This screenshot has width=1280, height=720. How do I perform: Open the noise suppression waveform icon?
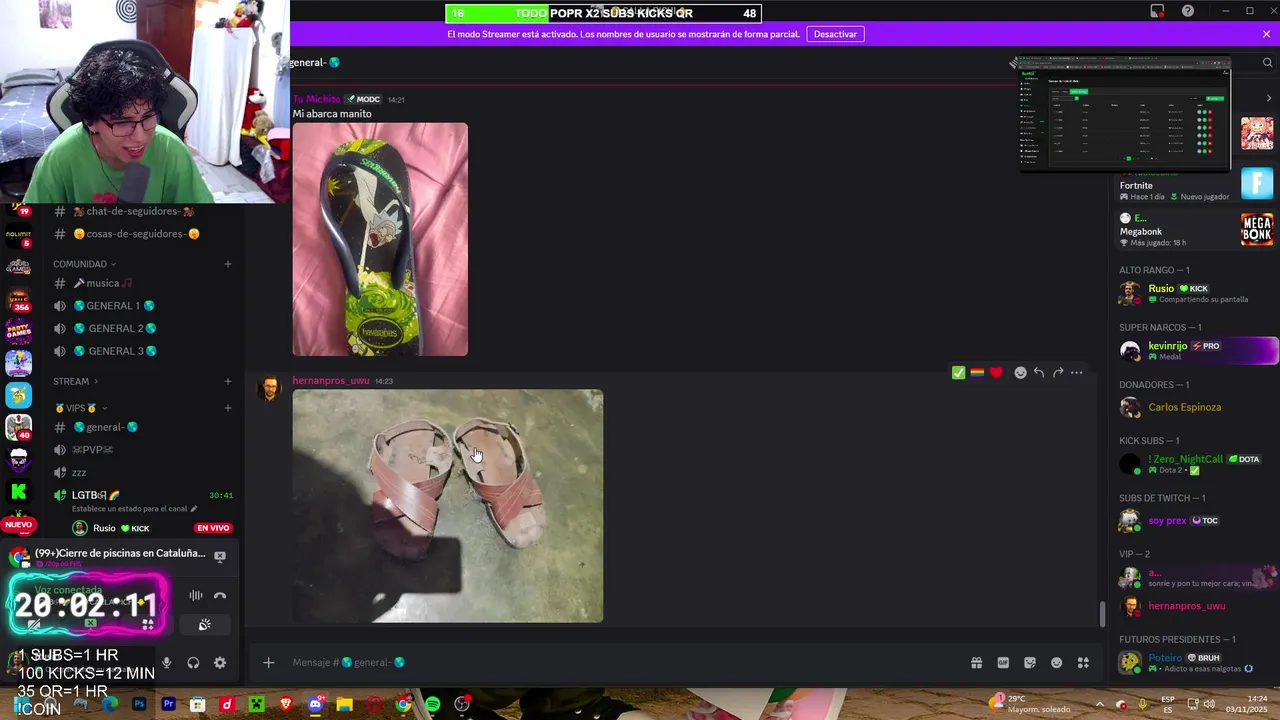[x=196, y=595]
